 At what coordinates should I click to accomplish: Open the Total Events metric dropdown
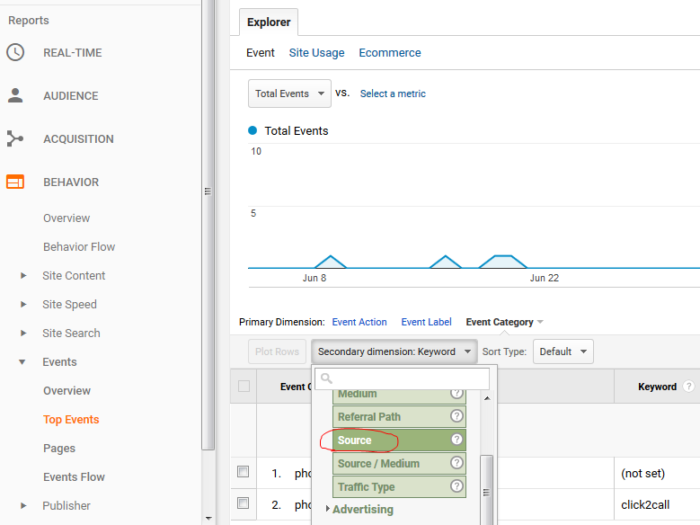290,94
